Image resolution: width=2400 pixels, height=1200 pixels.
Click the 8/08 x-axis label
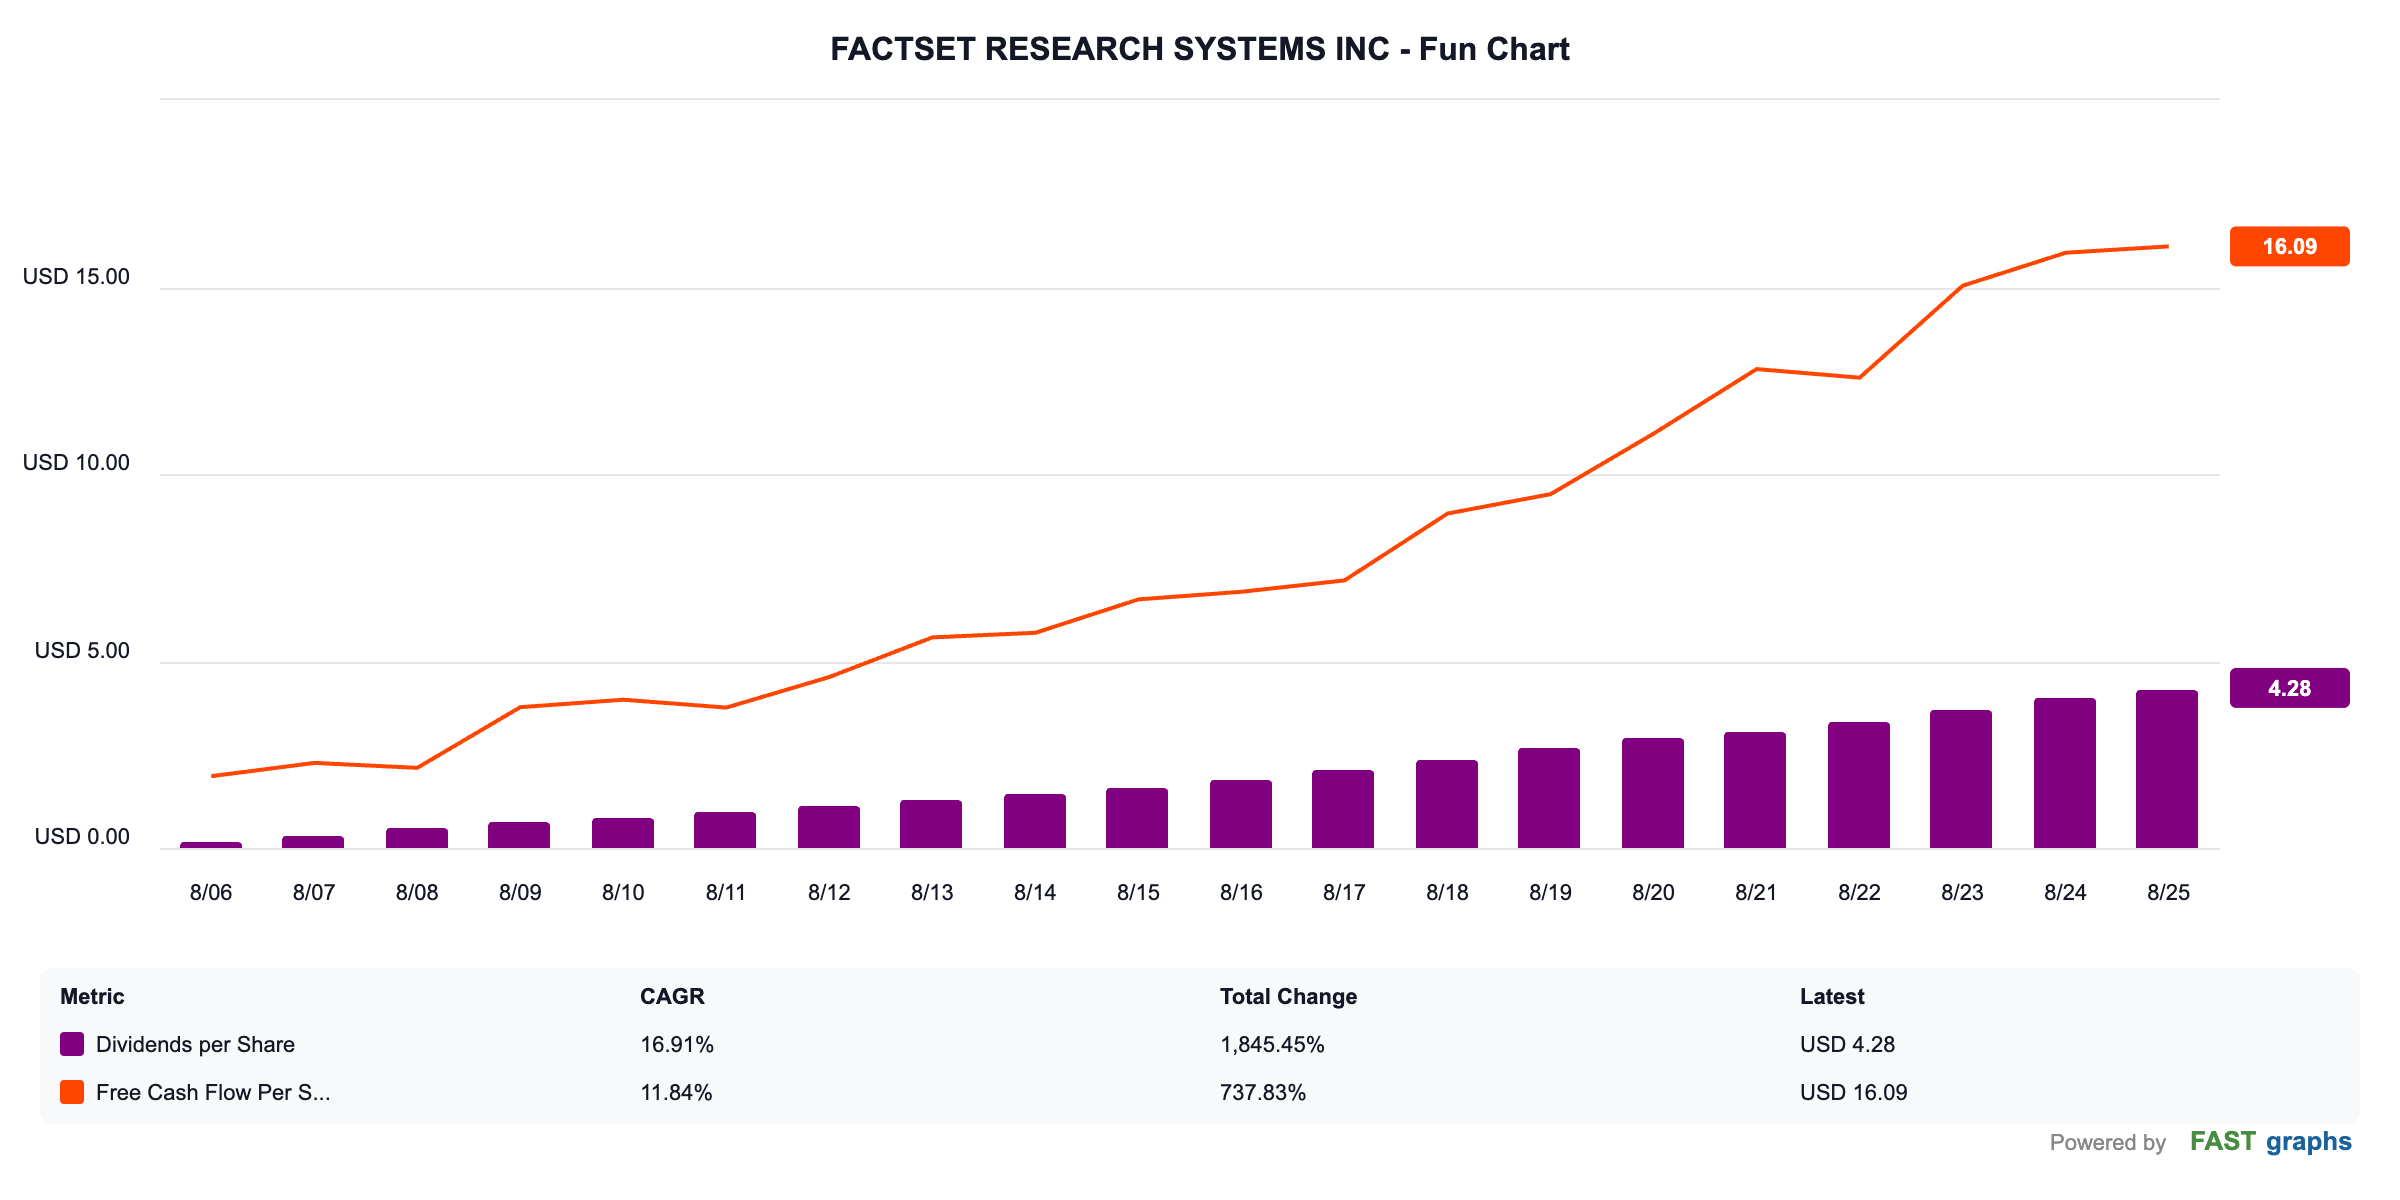tap(417, 892)
